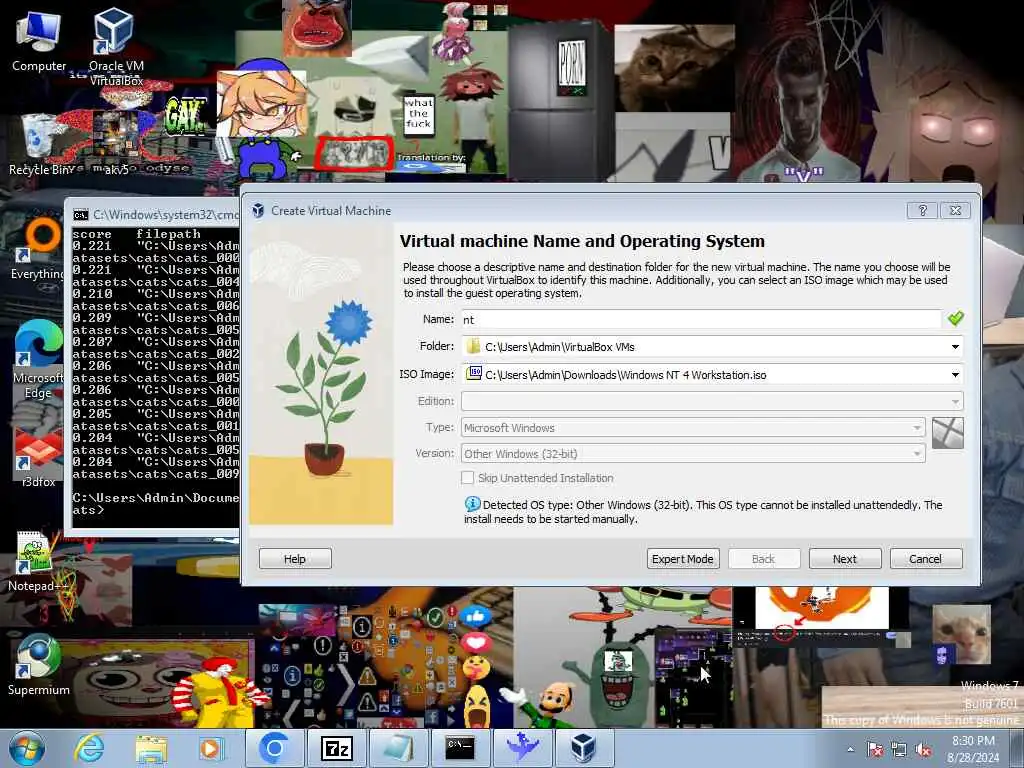This screenshot has width=1024, height=768.
Task: Click the info icon by Detected OS type
Action: [472, 504]
